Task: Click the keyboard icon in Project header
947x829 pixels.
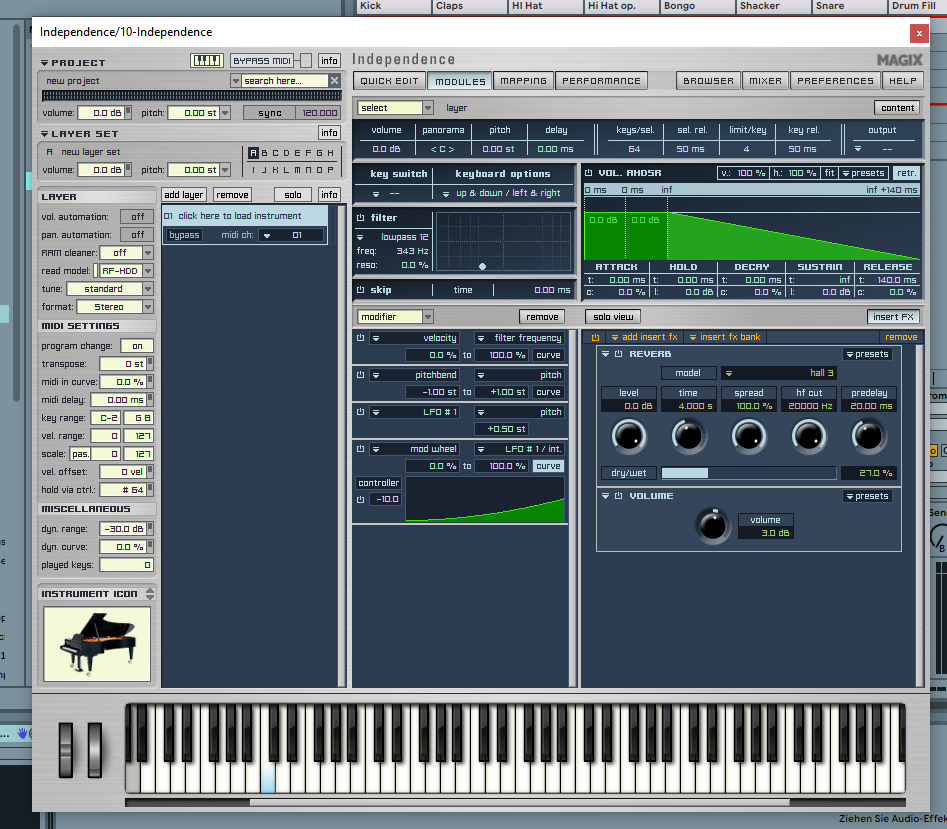Action: coord(207,60)
